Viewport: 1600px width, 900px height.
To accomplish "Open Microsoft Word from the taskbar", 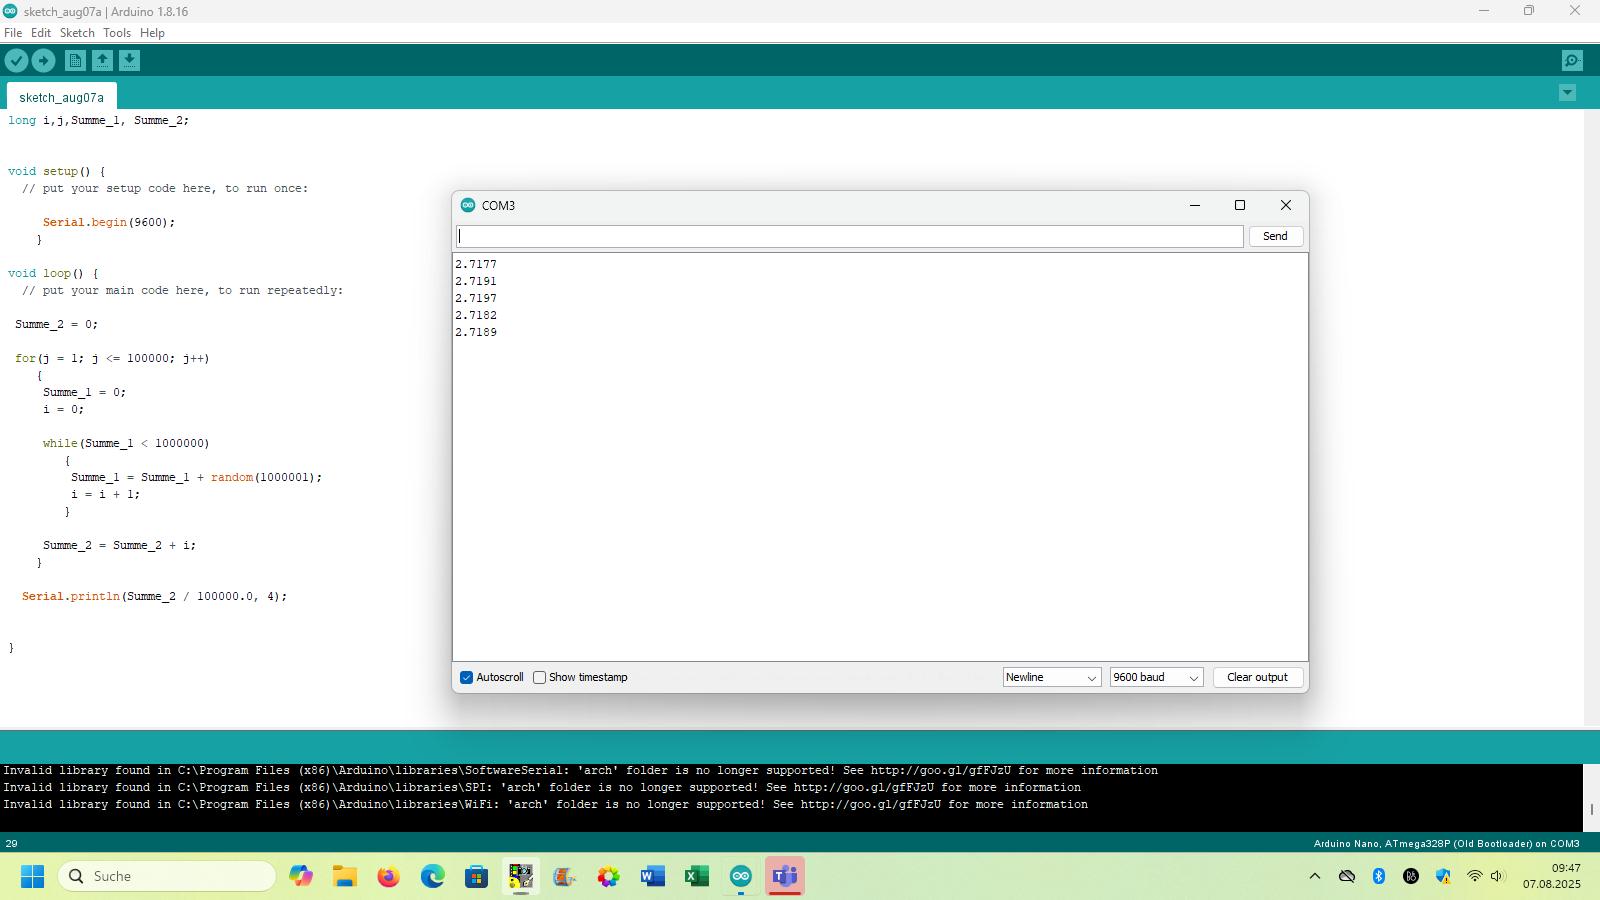I will pos(653,877).
